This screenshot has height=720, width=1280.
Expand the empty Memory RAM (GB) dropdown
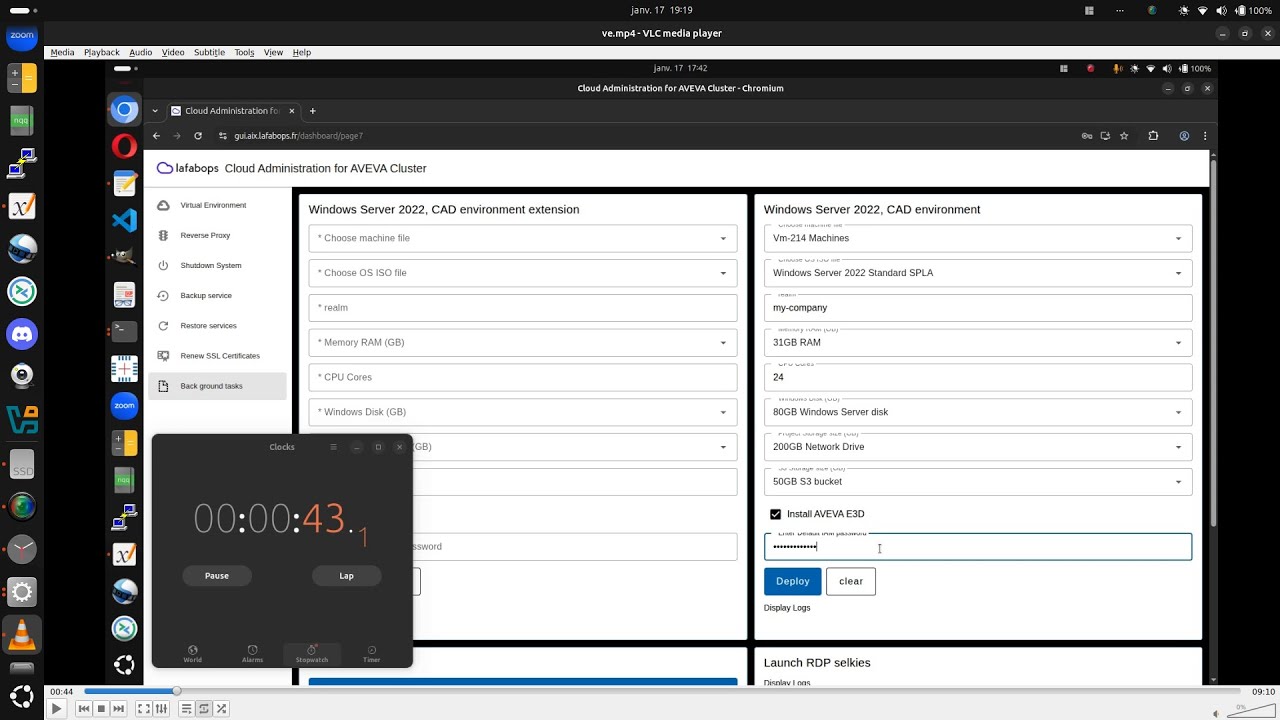tap(523, 342)
